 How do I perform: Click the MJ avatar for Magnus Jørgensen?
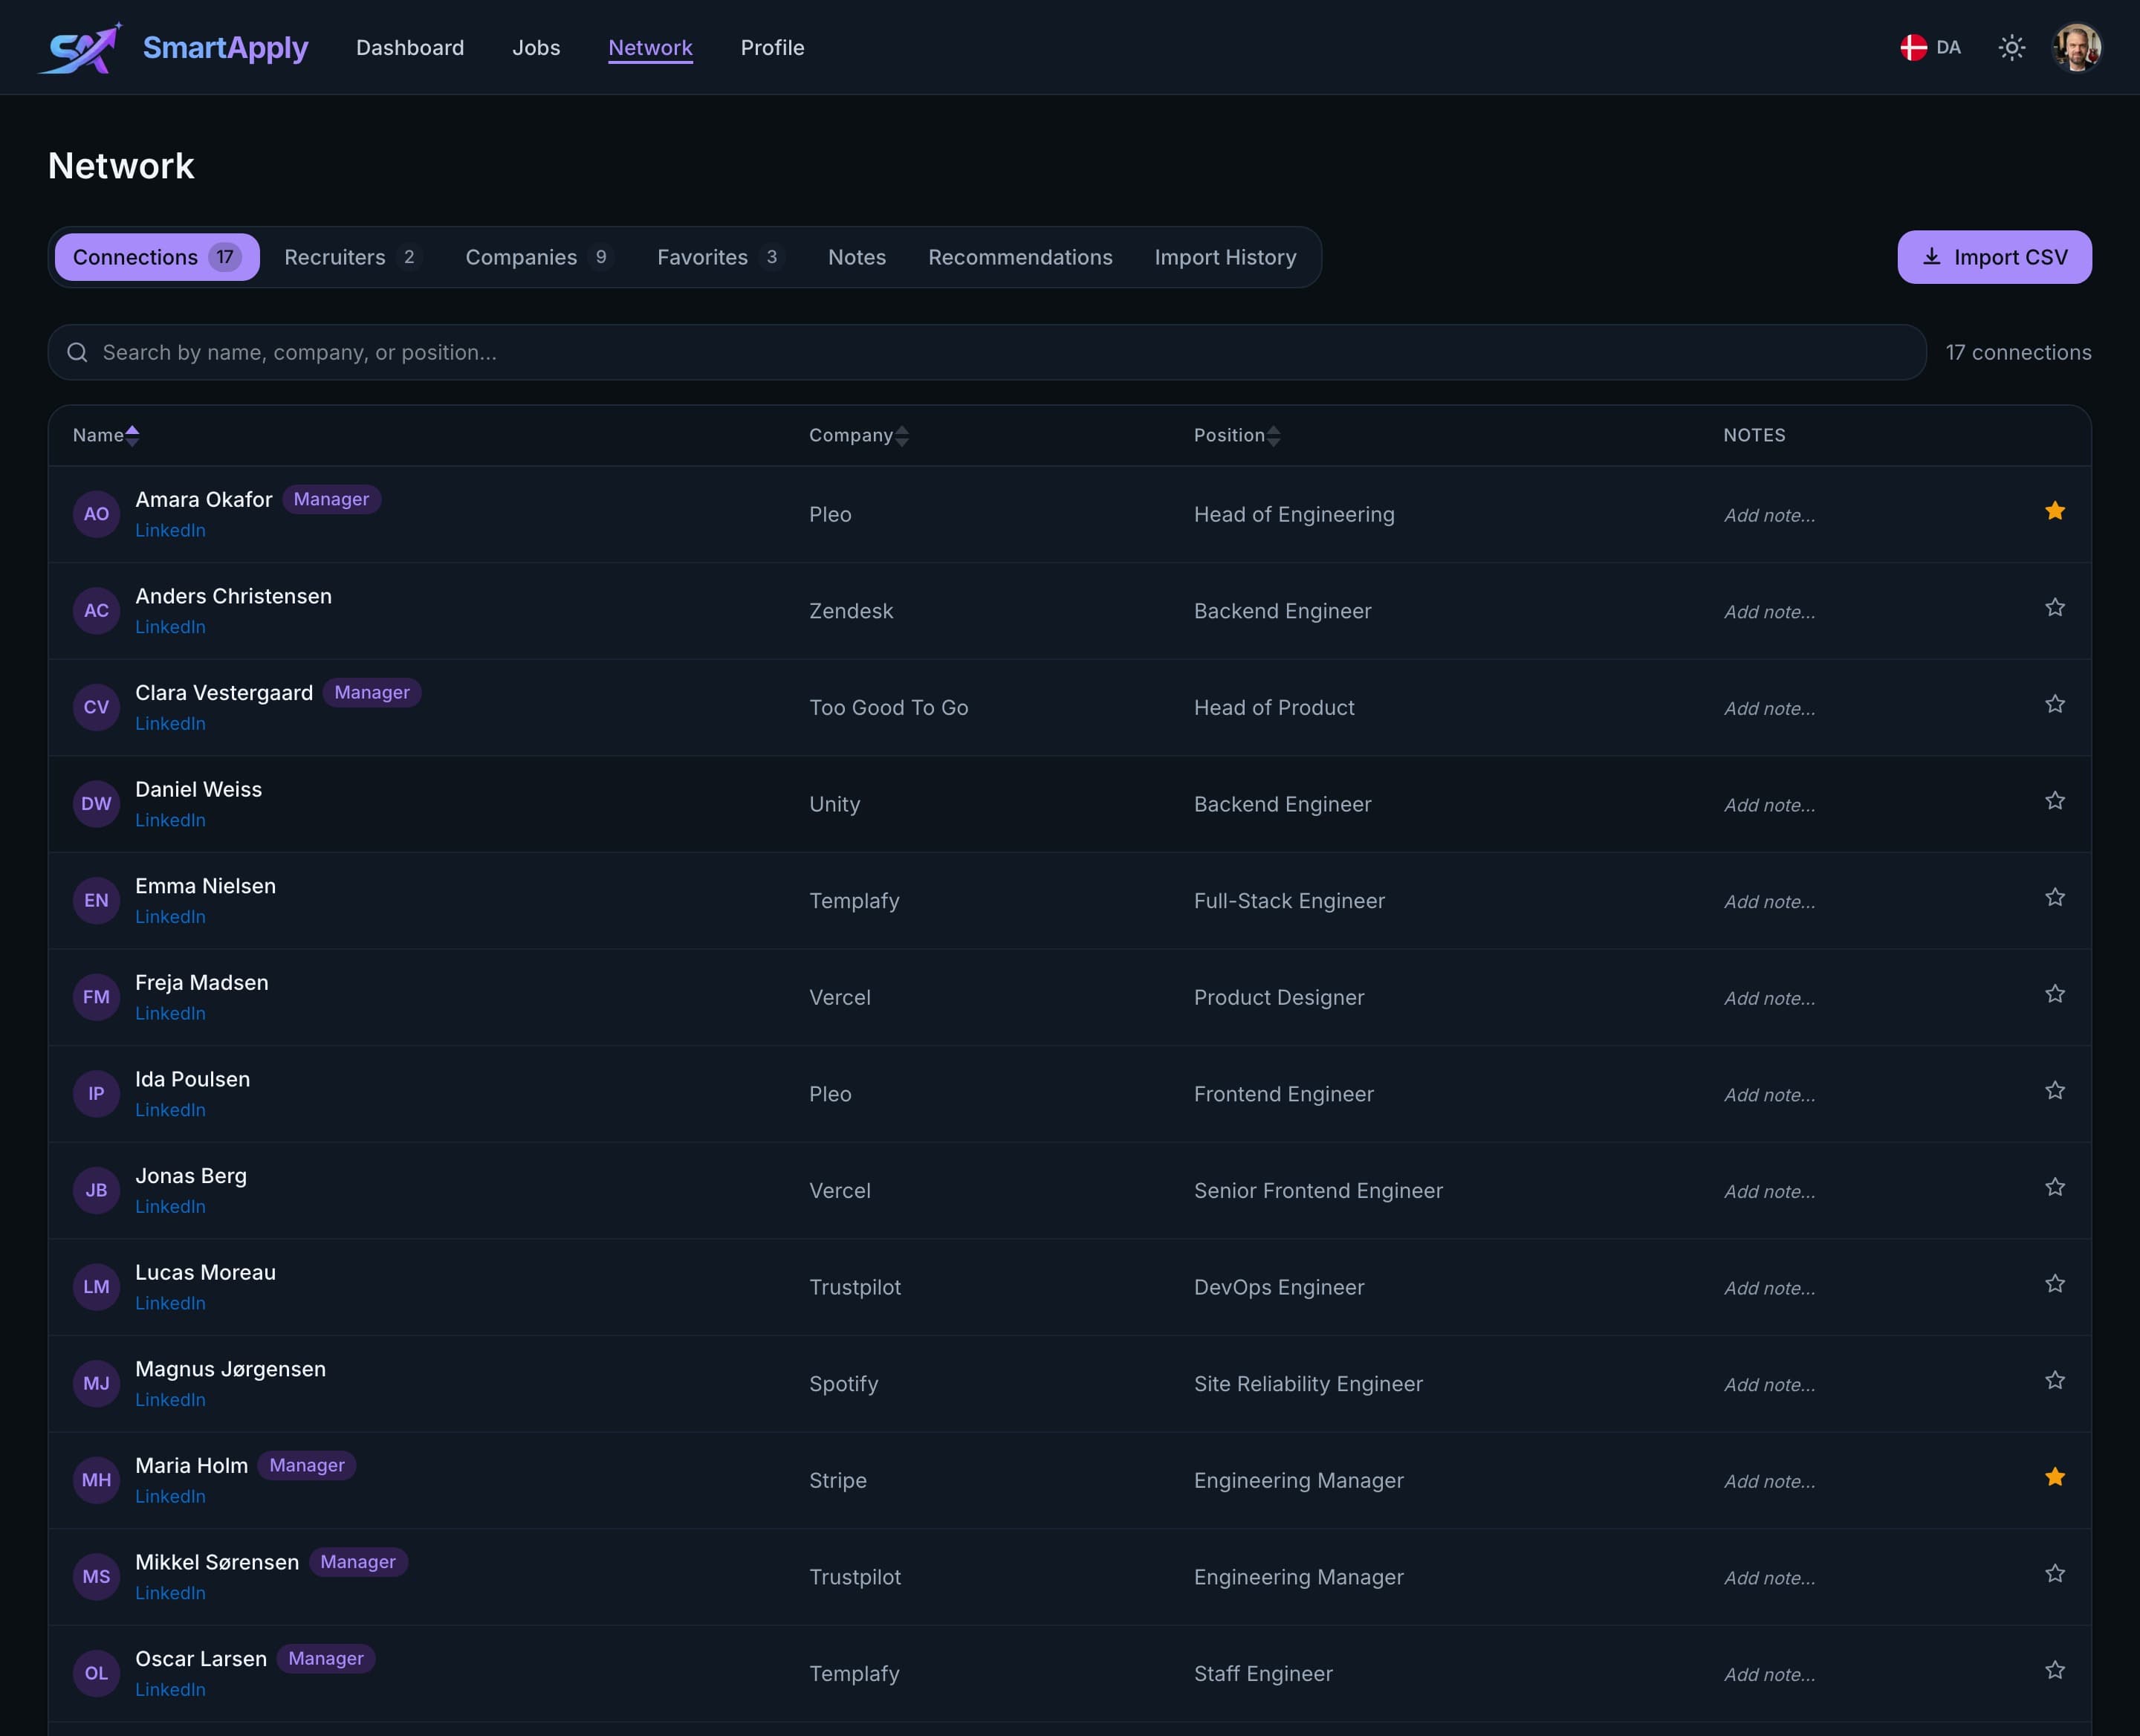[x=96, y=1384]
